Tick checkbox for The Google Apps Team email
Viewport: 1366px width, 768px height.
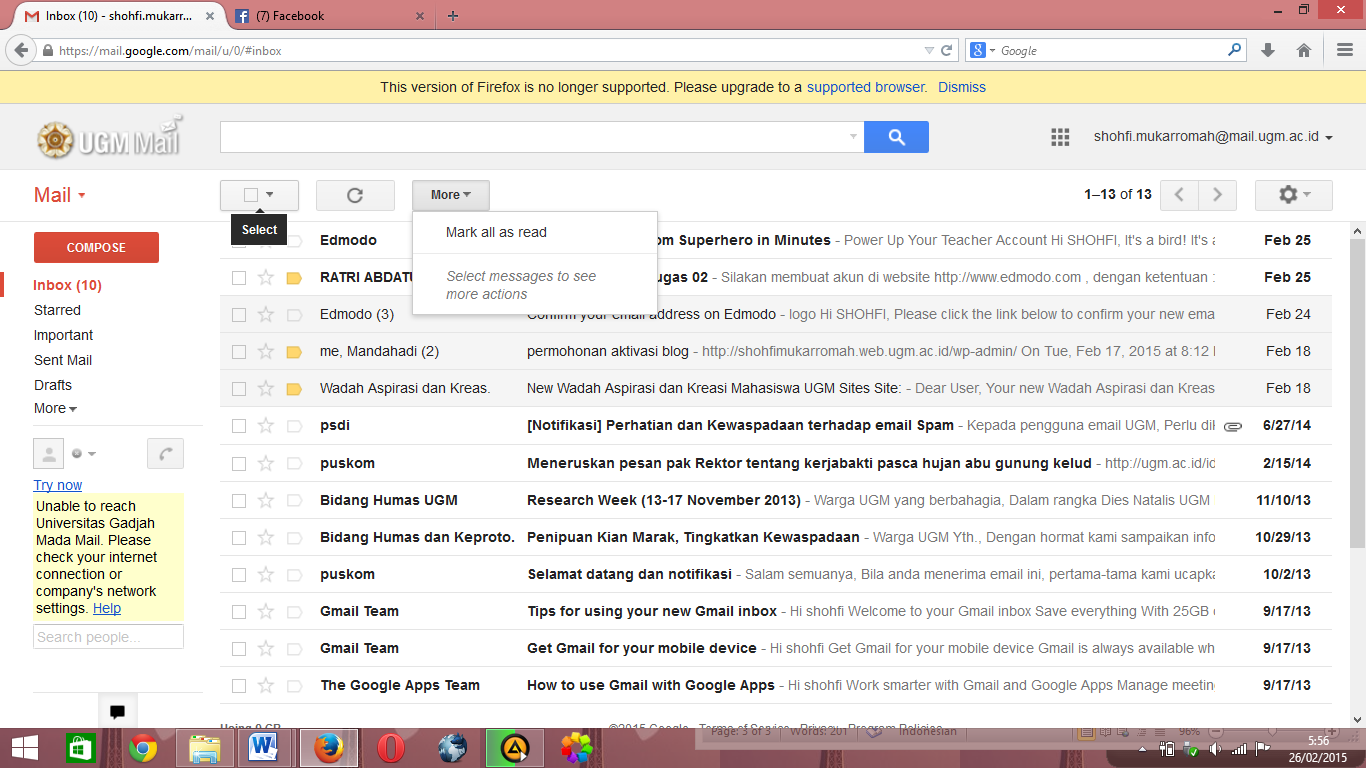tap(239, 685)
